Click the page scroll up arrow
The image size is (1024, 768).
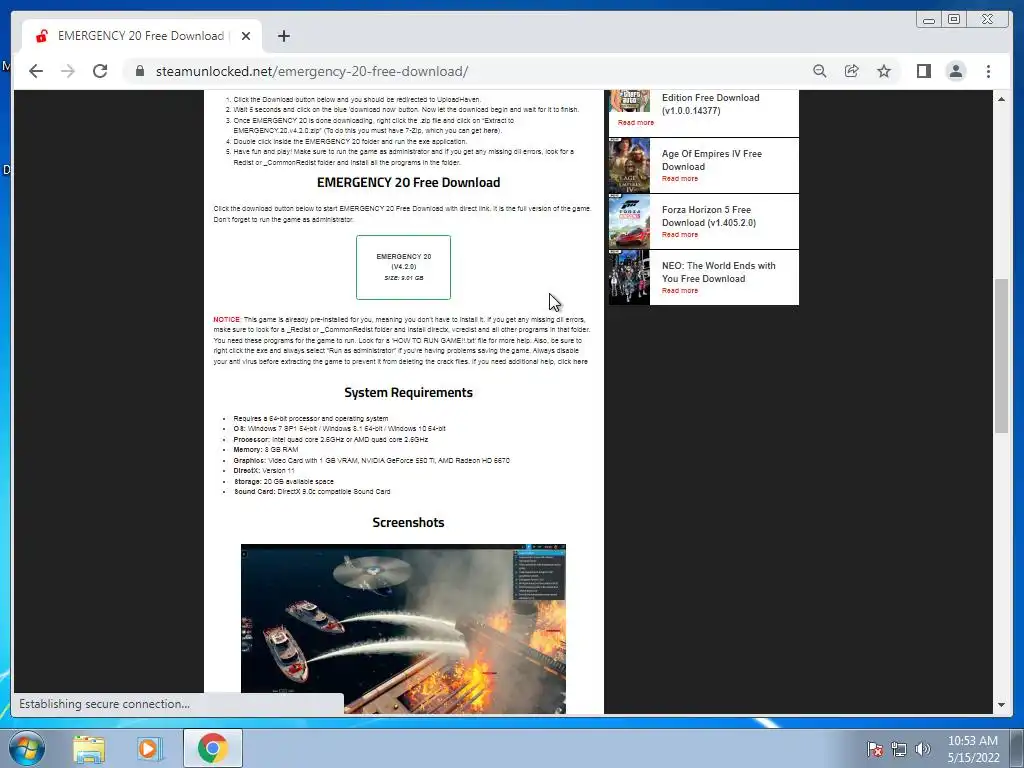[x=1001, y=99]
